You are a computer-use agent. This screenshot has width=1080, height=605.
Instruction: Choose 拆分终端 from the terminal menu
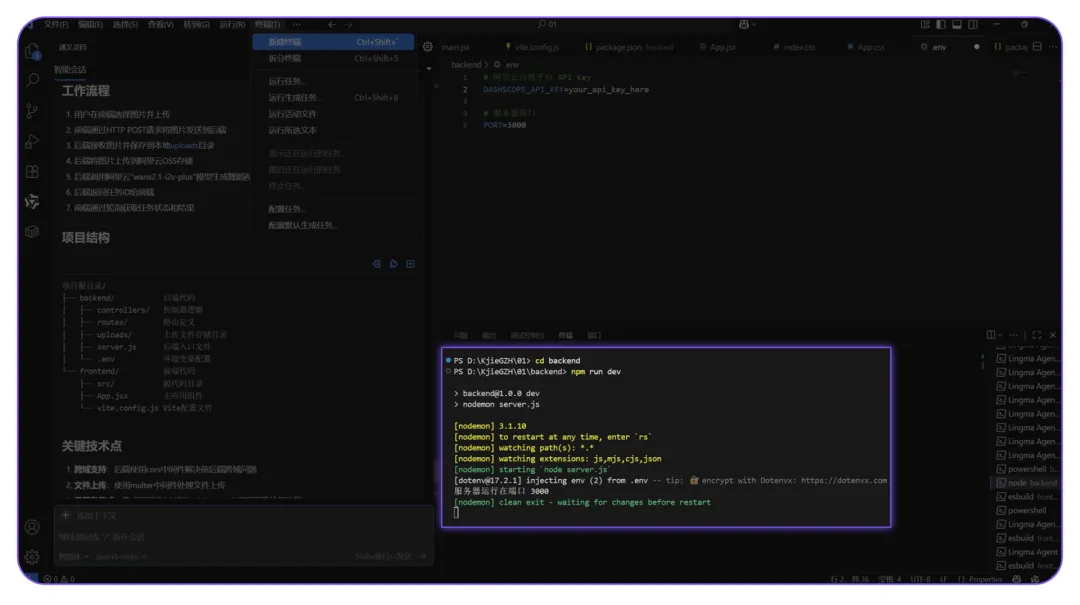click(333, 59)
